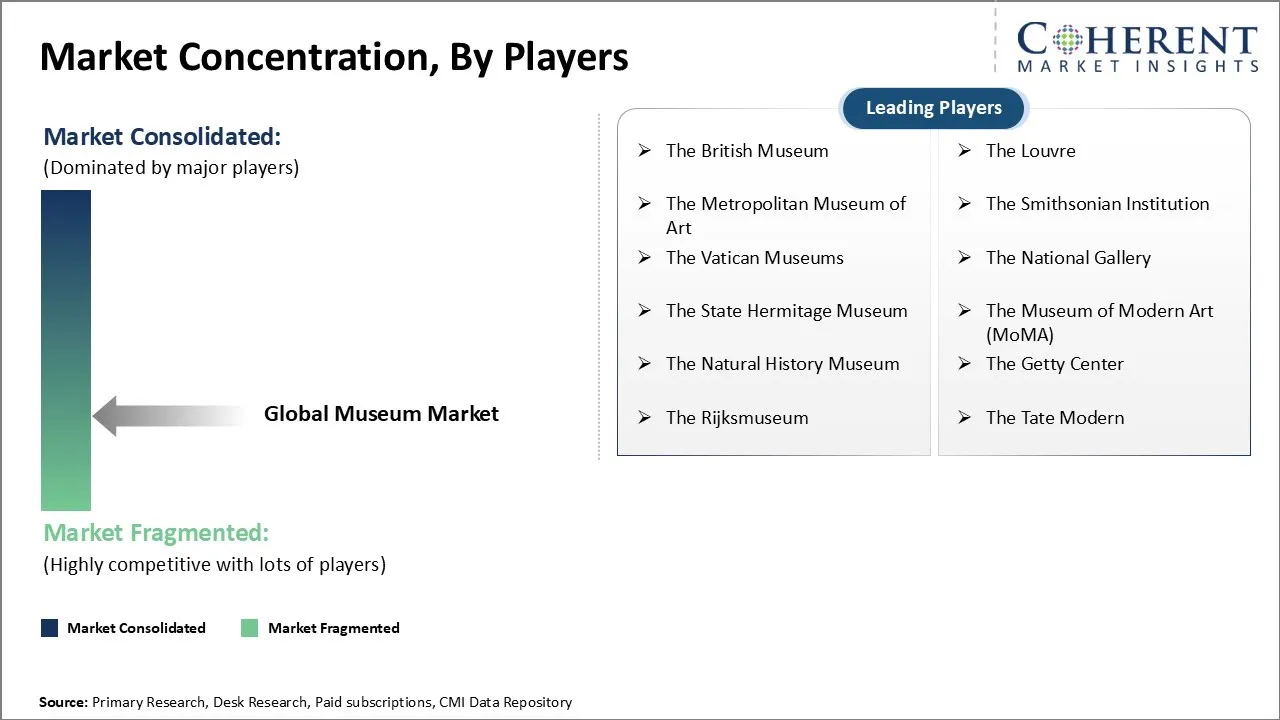Click the gray arrow pointing at the bar

[x=168, y=415]
